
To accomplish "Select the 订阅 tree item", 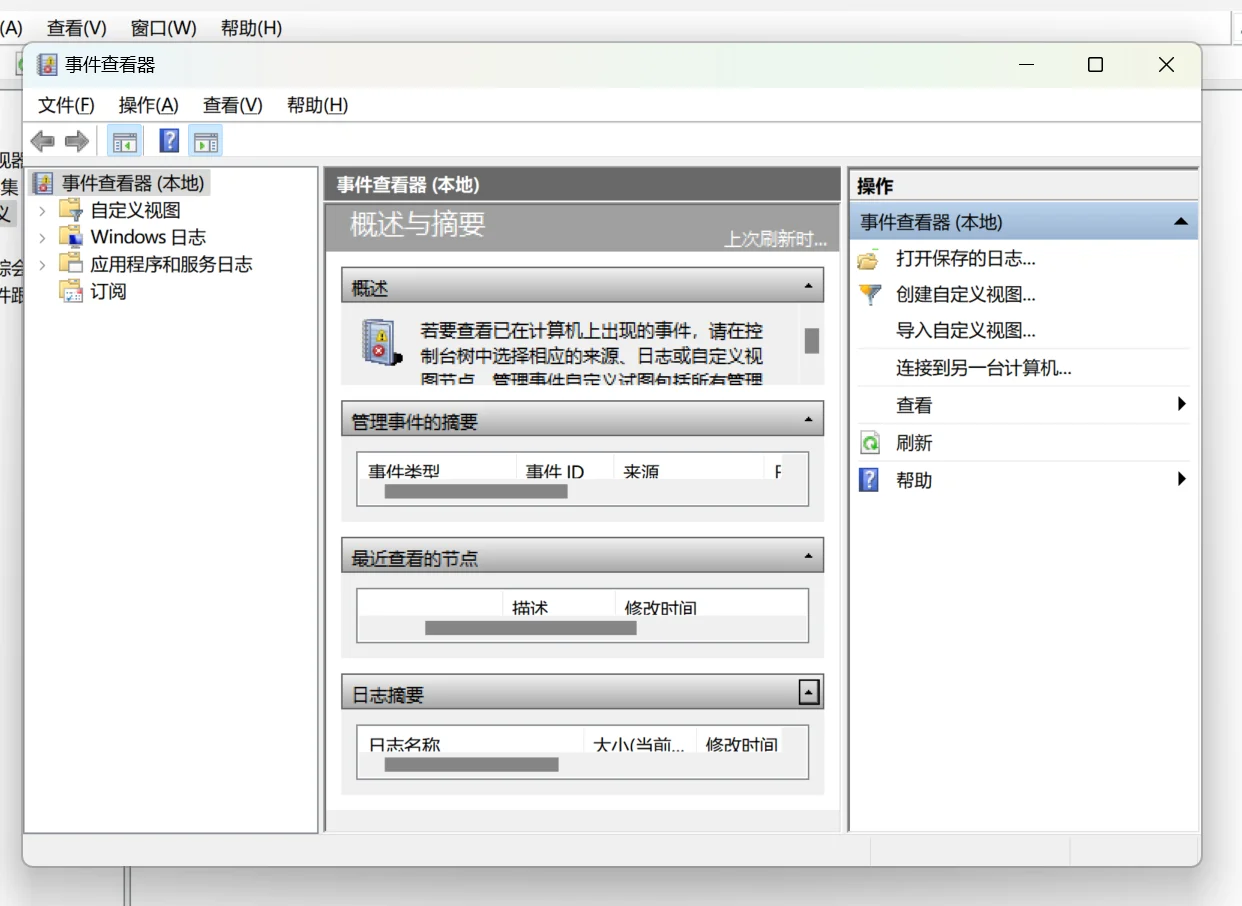I will [108, 292].
